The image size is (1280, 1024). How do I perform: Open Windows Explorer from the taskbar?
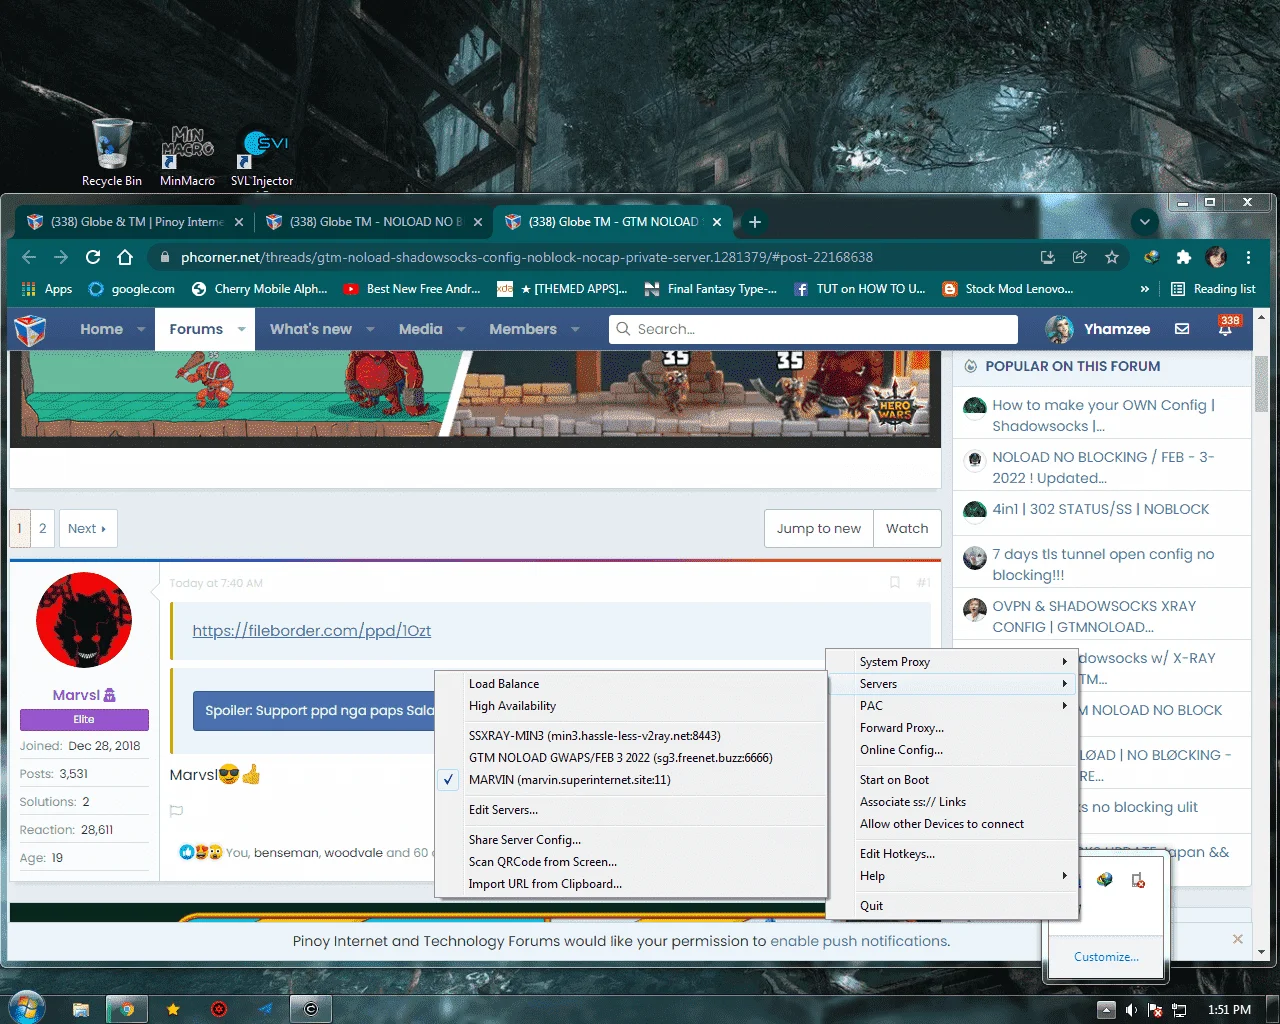[x=81, y=1009]
